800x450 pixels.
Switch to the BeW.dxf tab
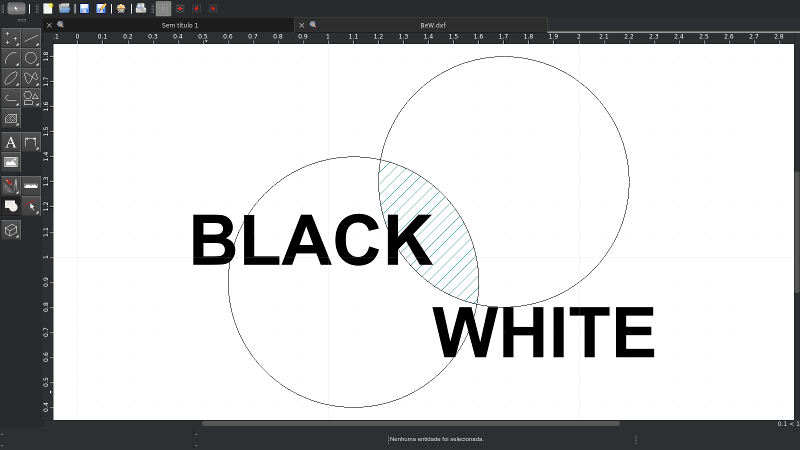click(x=433, y=24)
